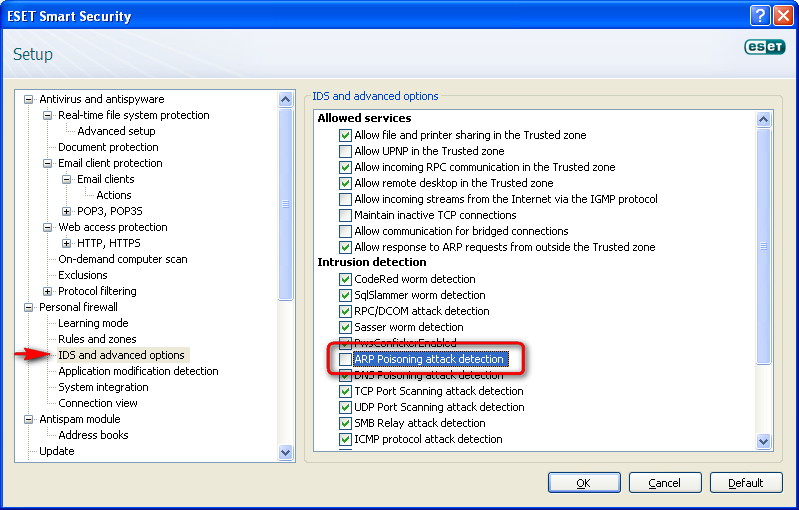Toggle ICMP protocol attack detection checkbox
This screenshot has height=510, width=799.
(345, 439)
